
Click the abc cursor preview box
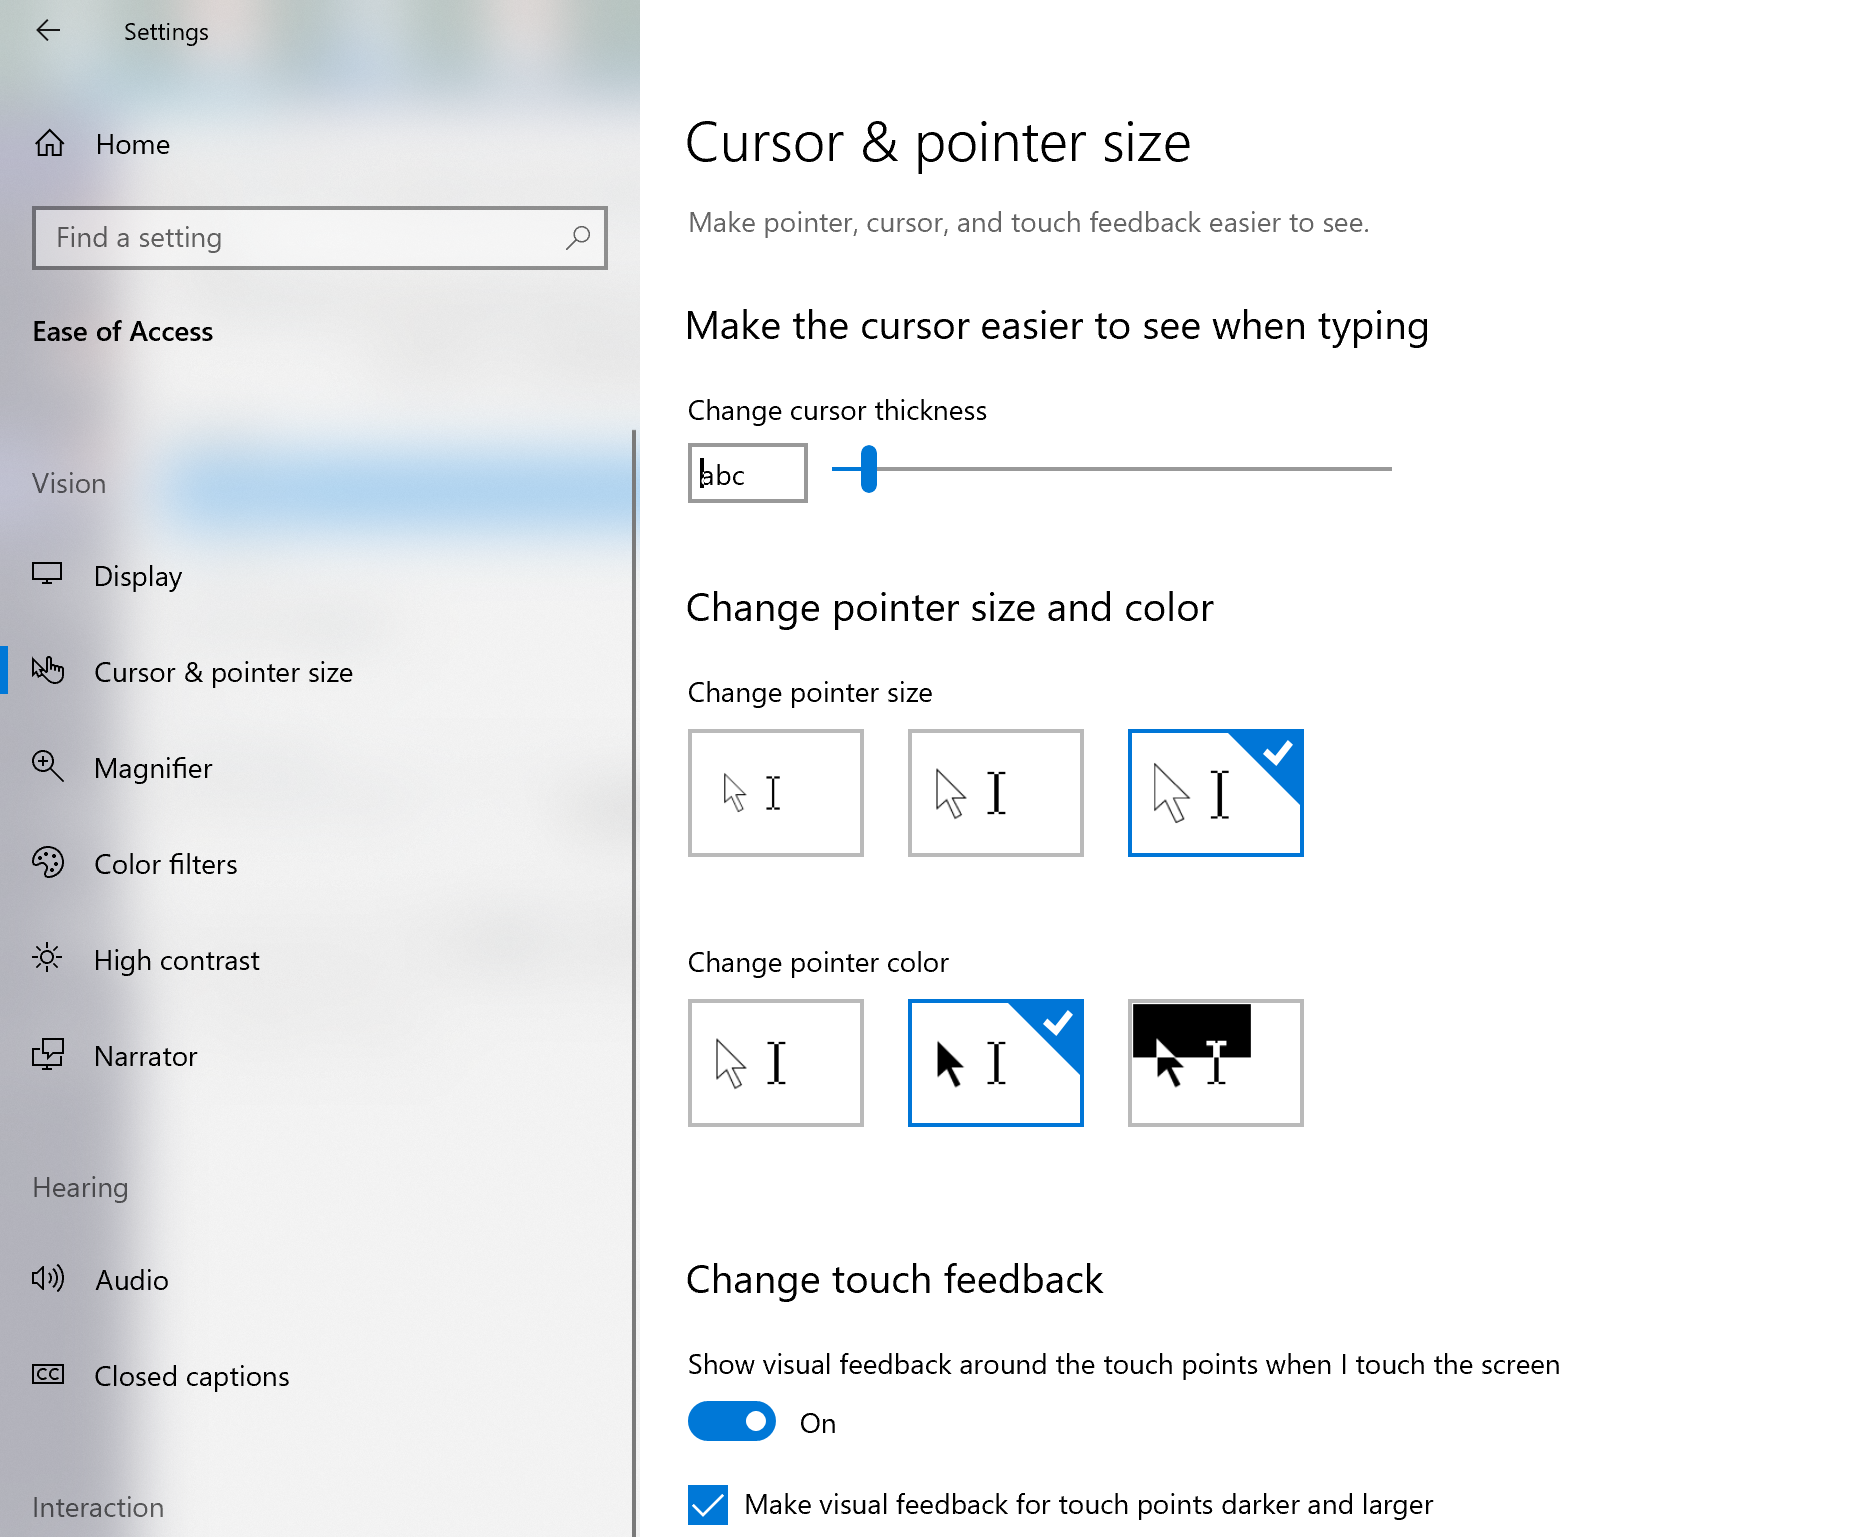[x=748, y=473]
